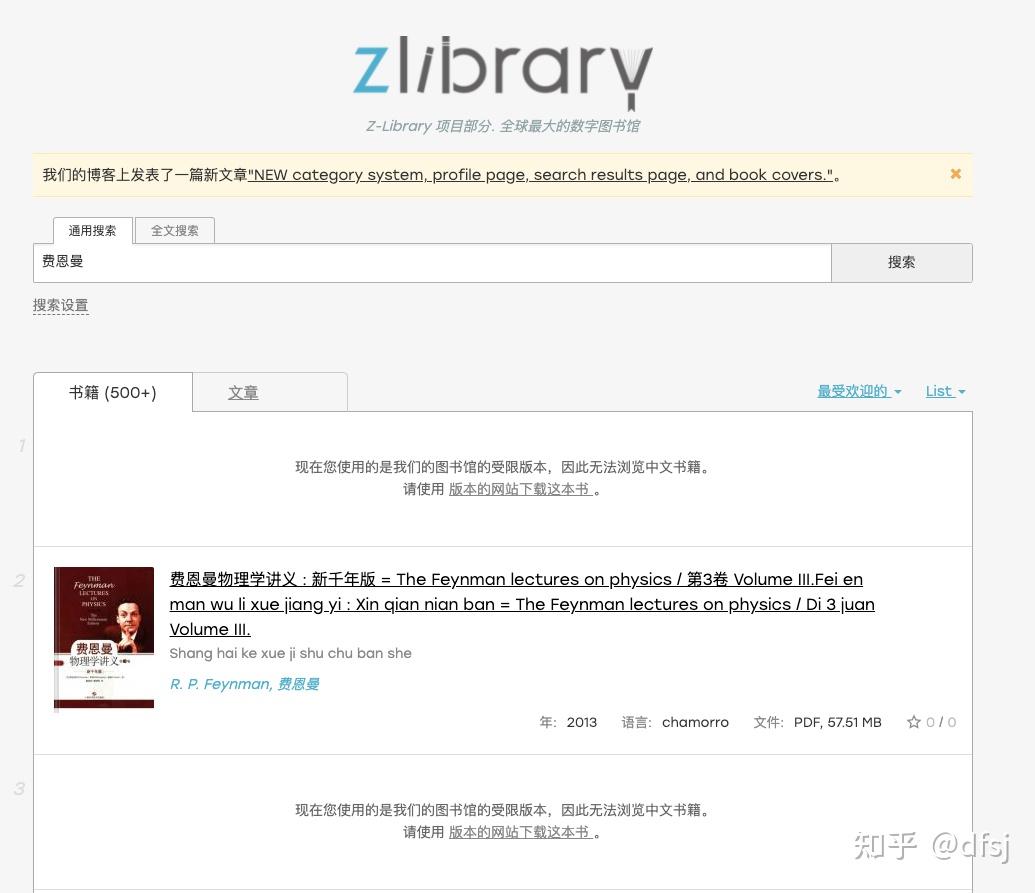The image size is (1035, 893).
Task: Click the star rating icon on Feynman result
Action: click(x=914, y=722)
